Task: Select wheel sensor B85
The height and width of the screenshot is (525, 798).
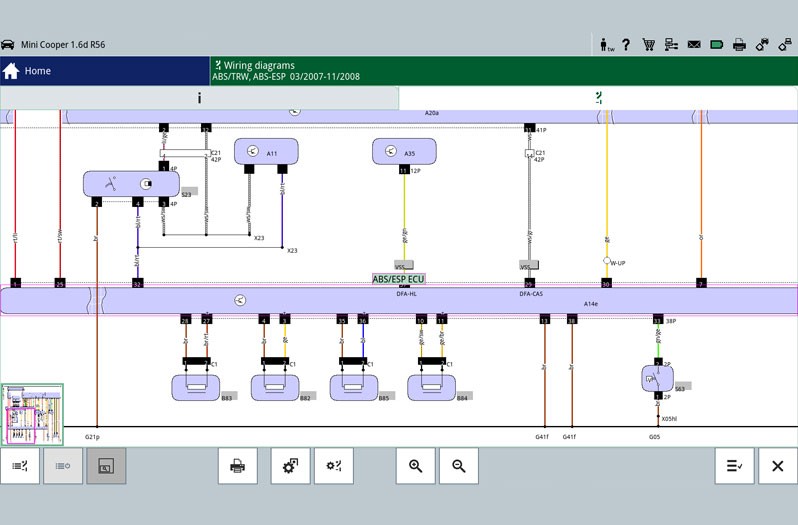Action: [x=354, y=388]
